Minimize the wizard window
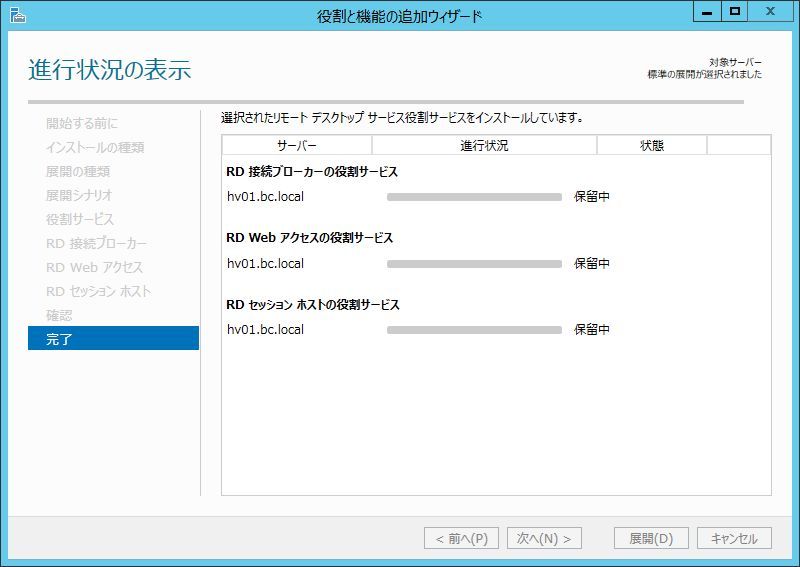 tap(707, 11)
